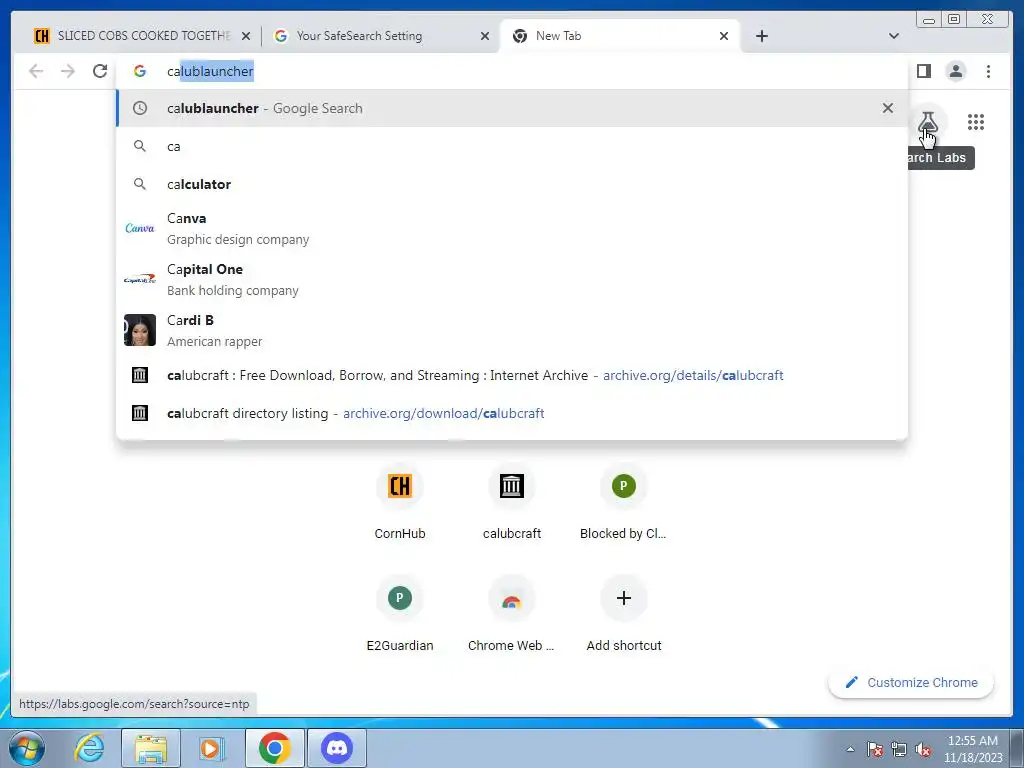Viewport: 1024px width, 768px height.
Task: Open the taskbar clock and date
Action: 973,749
